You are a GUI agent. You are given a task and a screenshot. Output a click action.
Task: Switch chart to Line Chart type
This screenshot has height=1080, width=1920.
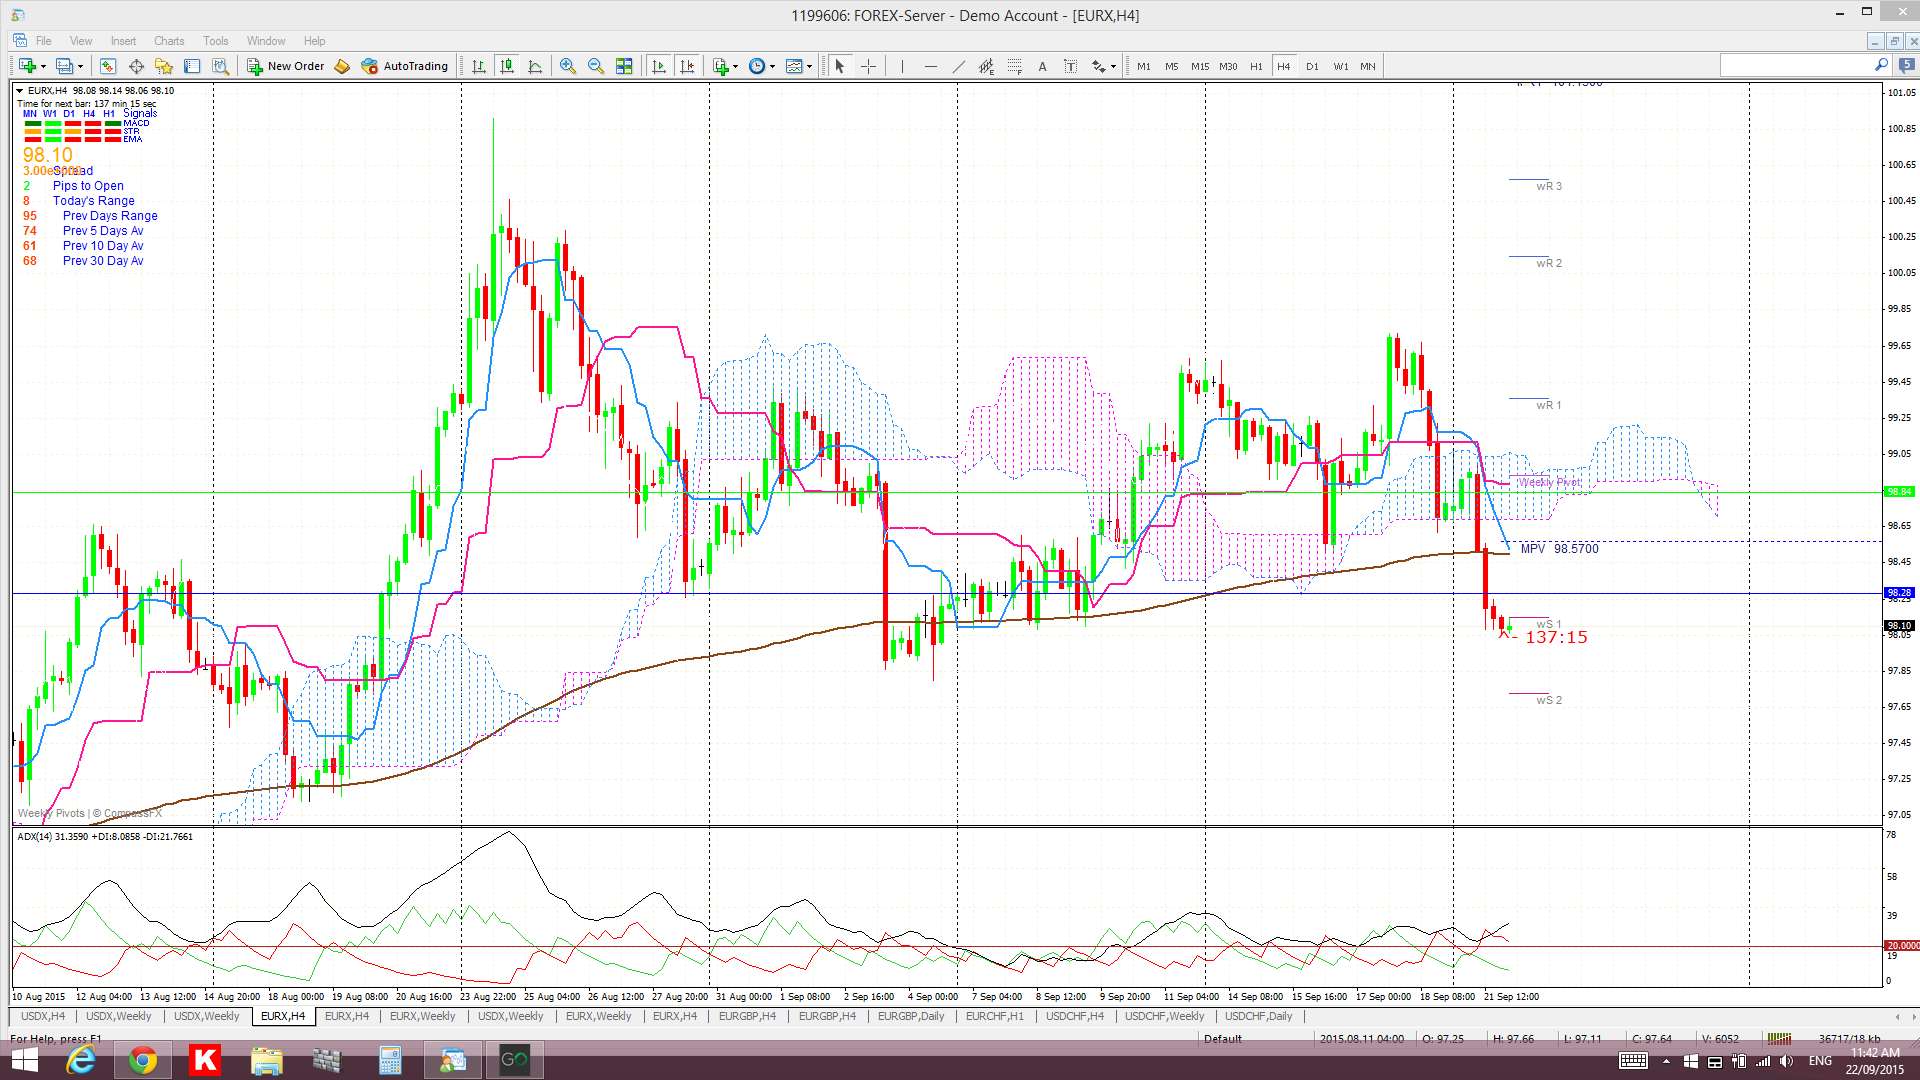tap(535, 66)
